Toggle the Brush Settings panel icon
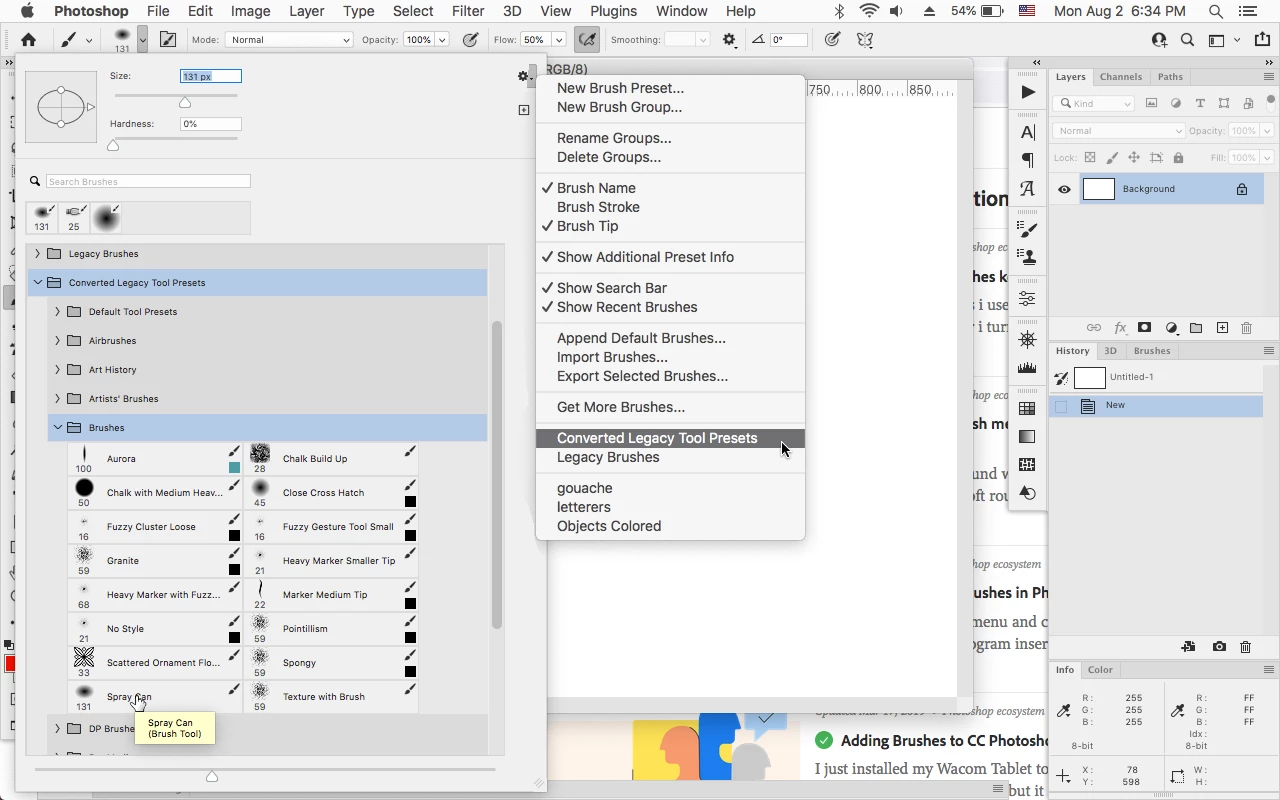 tap(168, 40)
